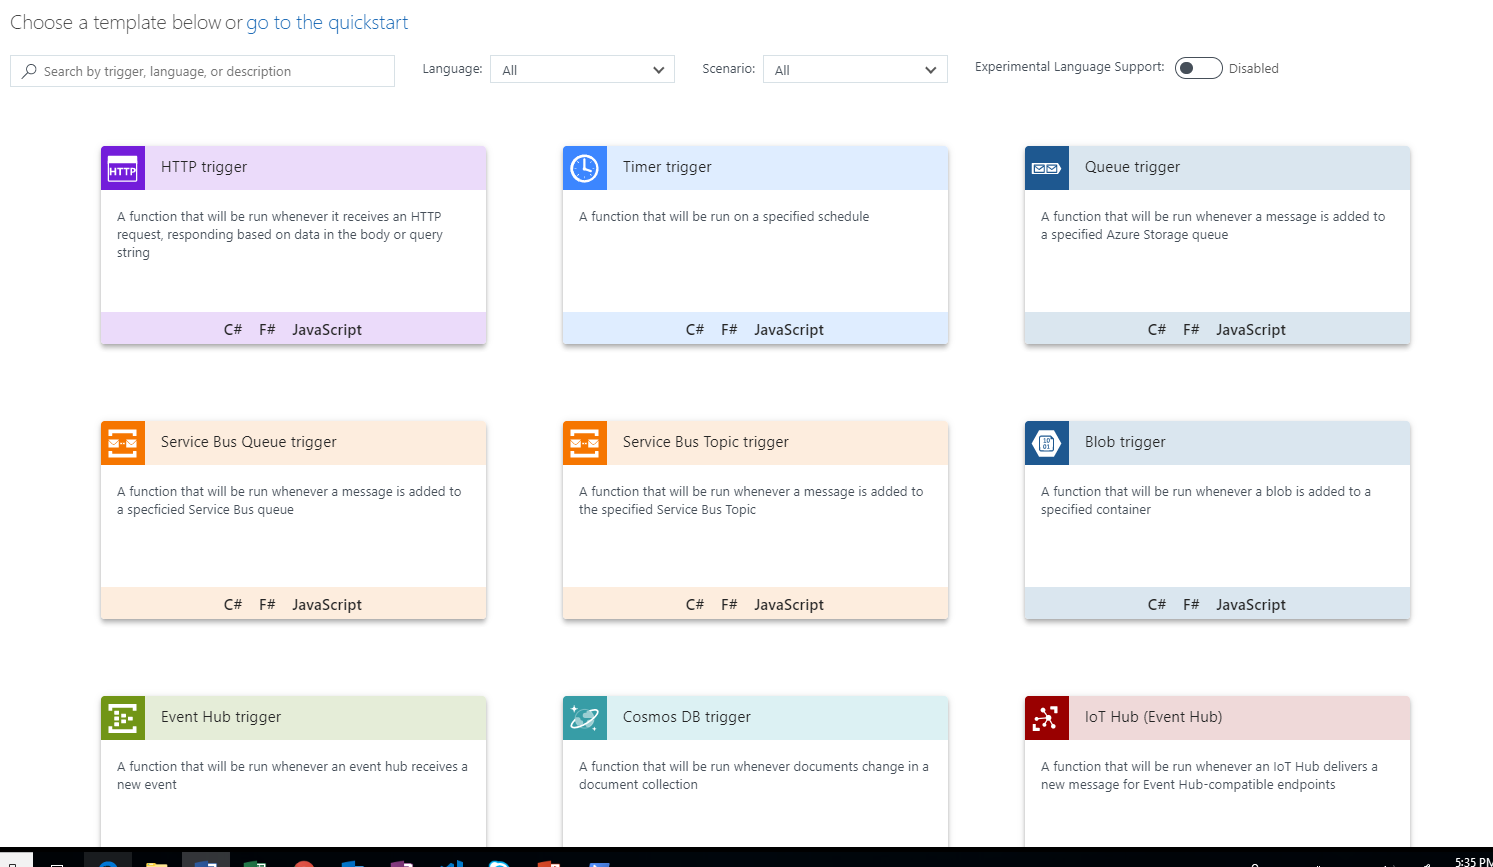Choose JavaScript on Service Bus Topic trigger card
The height and width of the screenshot is (867, 1493).
789,605
